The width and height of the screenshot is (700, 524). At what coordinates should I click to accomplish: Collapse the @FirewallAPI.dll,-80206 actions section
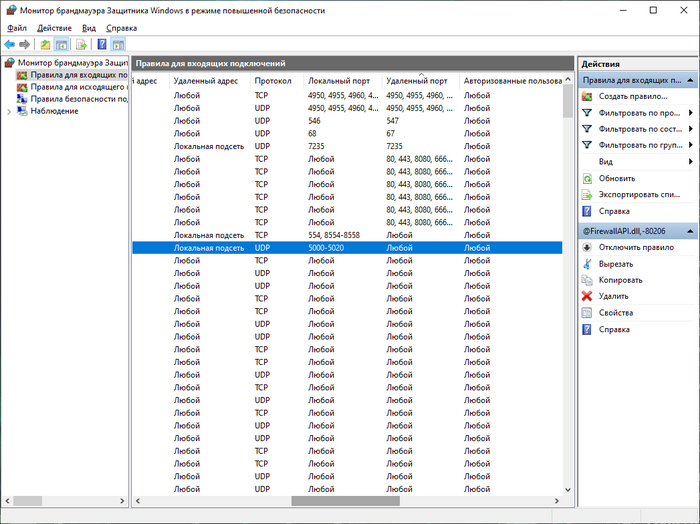(x=690, y=231)
